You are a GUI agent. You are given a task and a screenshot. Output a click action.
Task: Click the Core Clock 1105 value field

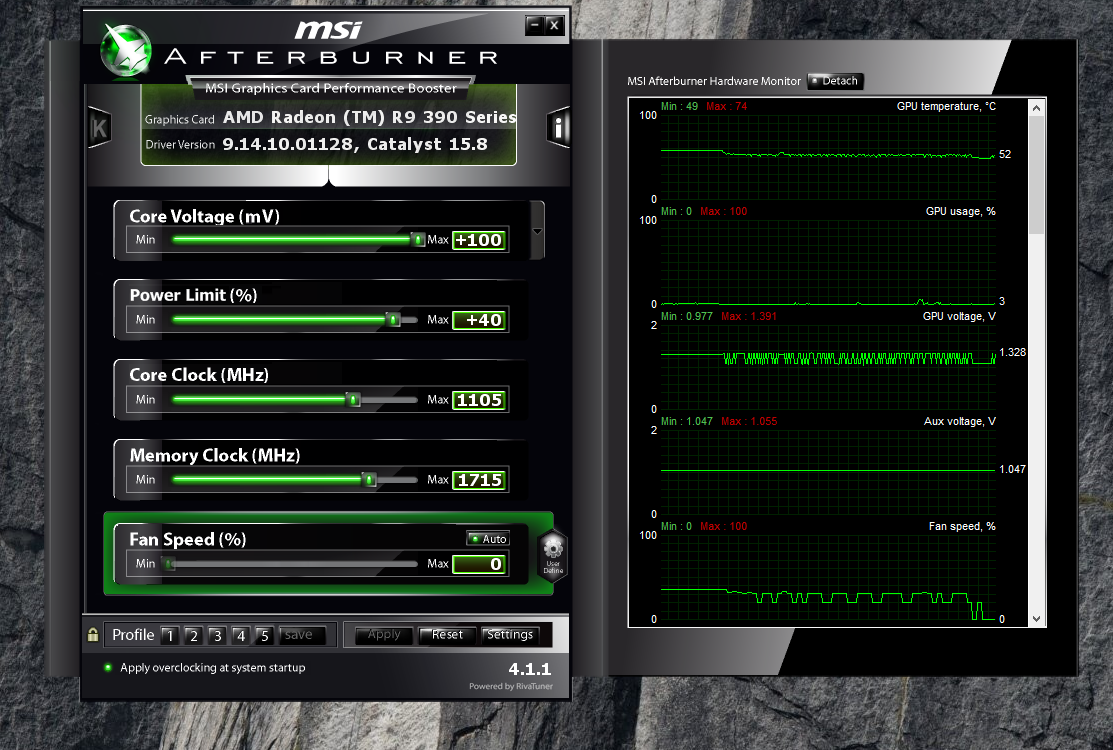pyautogui.click(x=480, y=400)
